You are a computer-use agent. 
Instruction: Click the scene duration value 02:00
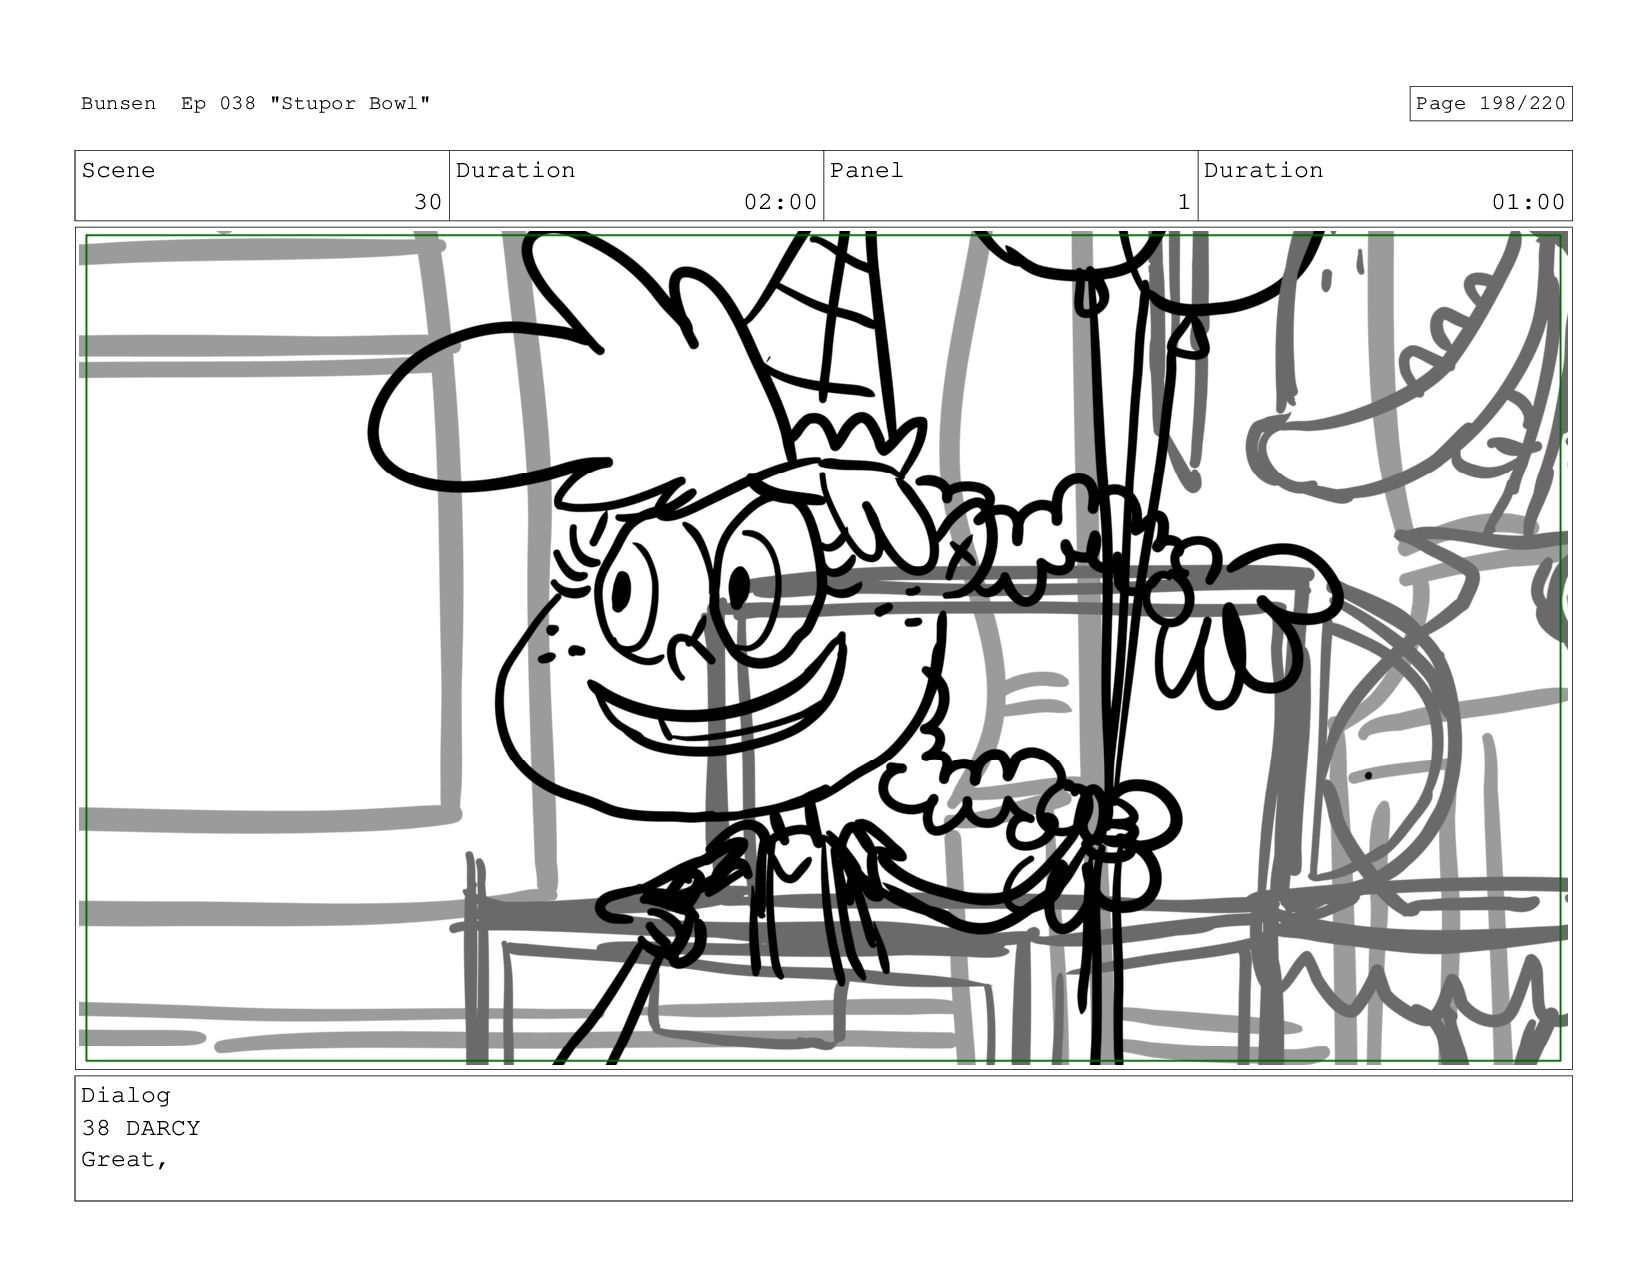coord(780,203)
